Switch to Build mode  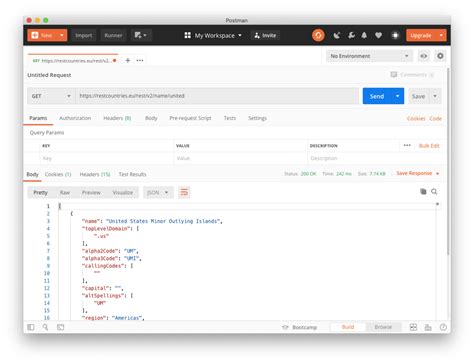point(348,327)
